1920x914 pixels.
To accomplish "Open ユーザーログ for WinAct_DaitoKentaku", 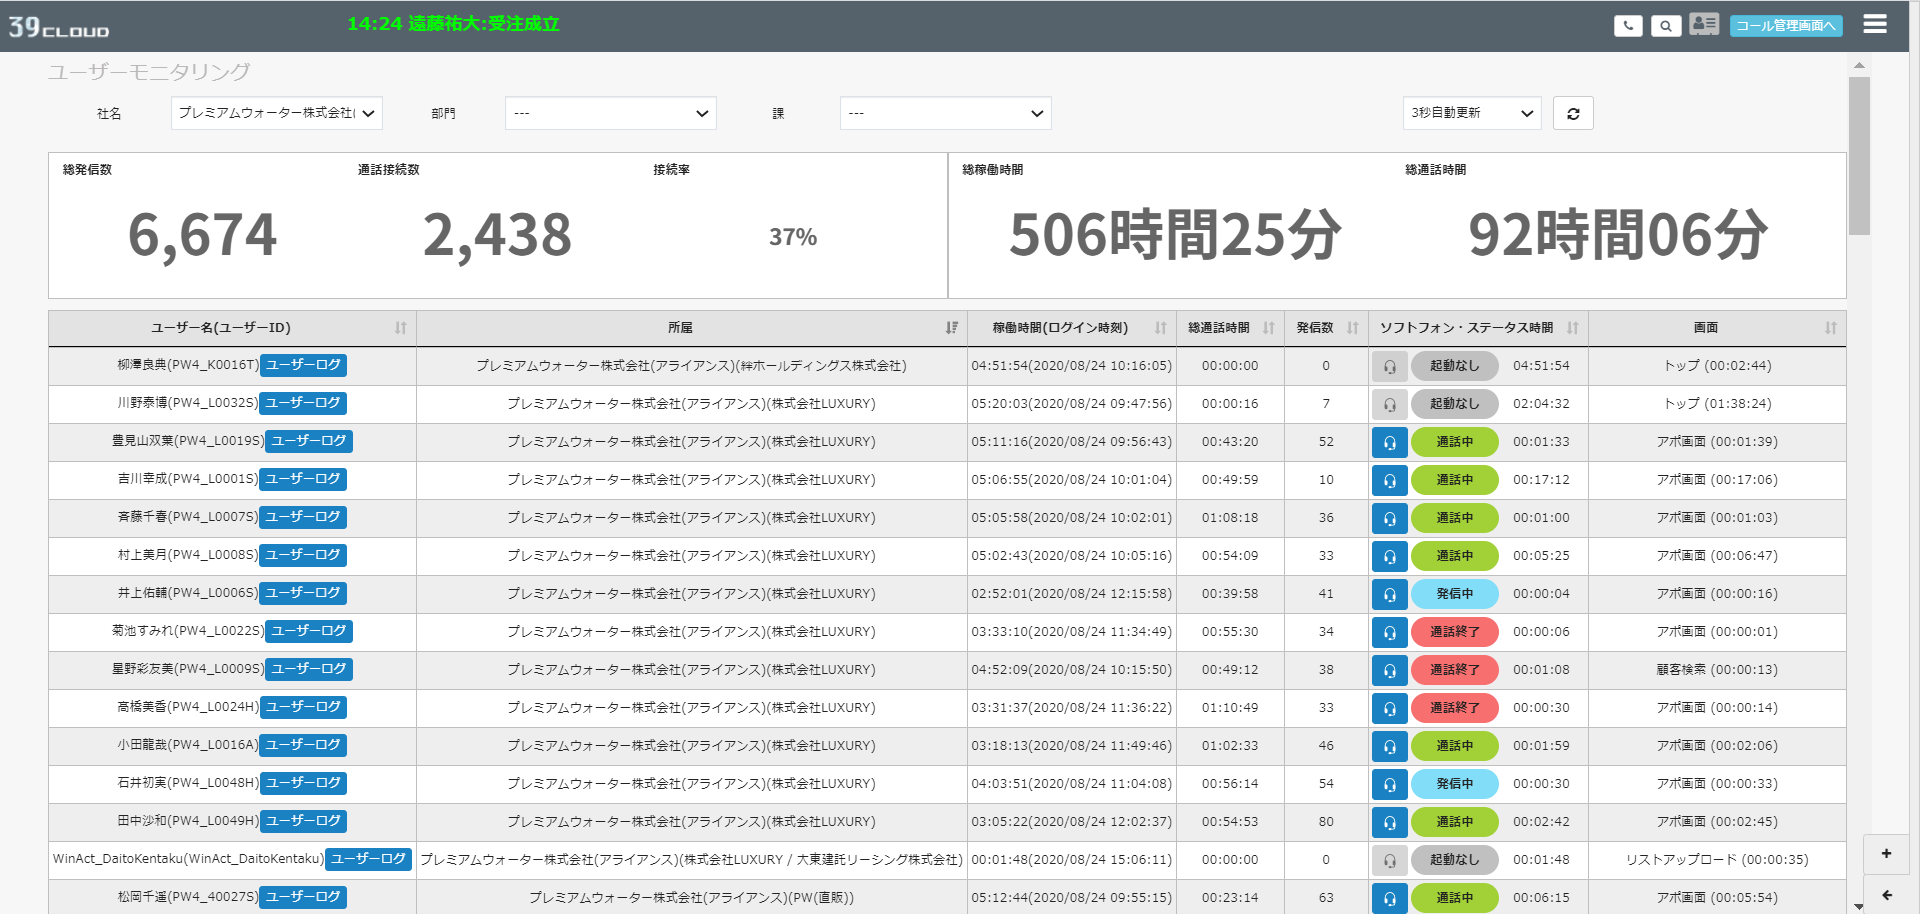I will pos(368,859).
